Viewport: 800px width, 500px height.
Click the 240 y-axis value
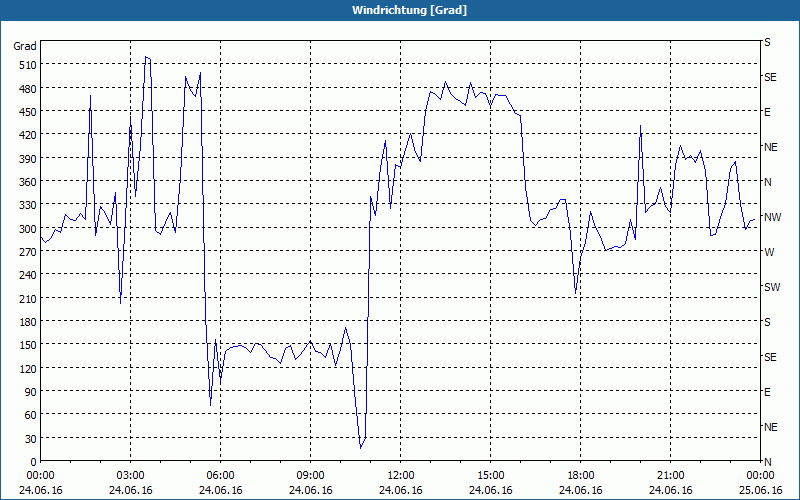(x=28, y=275)
